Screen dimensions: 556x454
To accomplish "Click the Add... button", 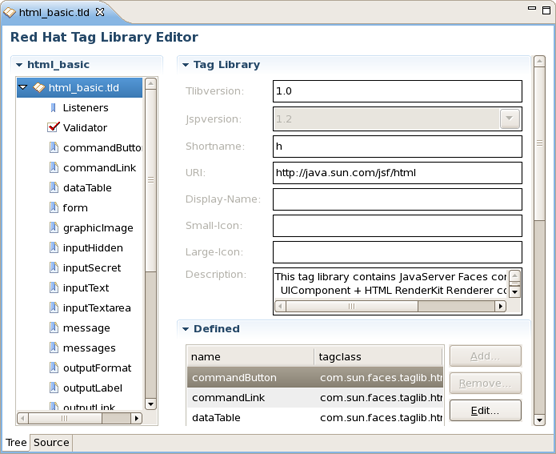I will (x=485, y=356).
